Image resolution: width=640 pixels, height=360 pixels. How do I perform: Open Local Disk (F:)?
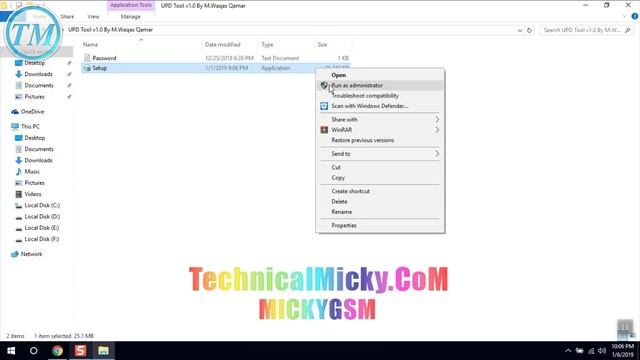pyautogui.click(x=42, y=239)
